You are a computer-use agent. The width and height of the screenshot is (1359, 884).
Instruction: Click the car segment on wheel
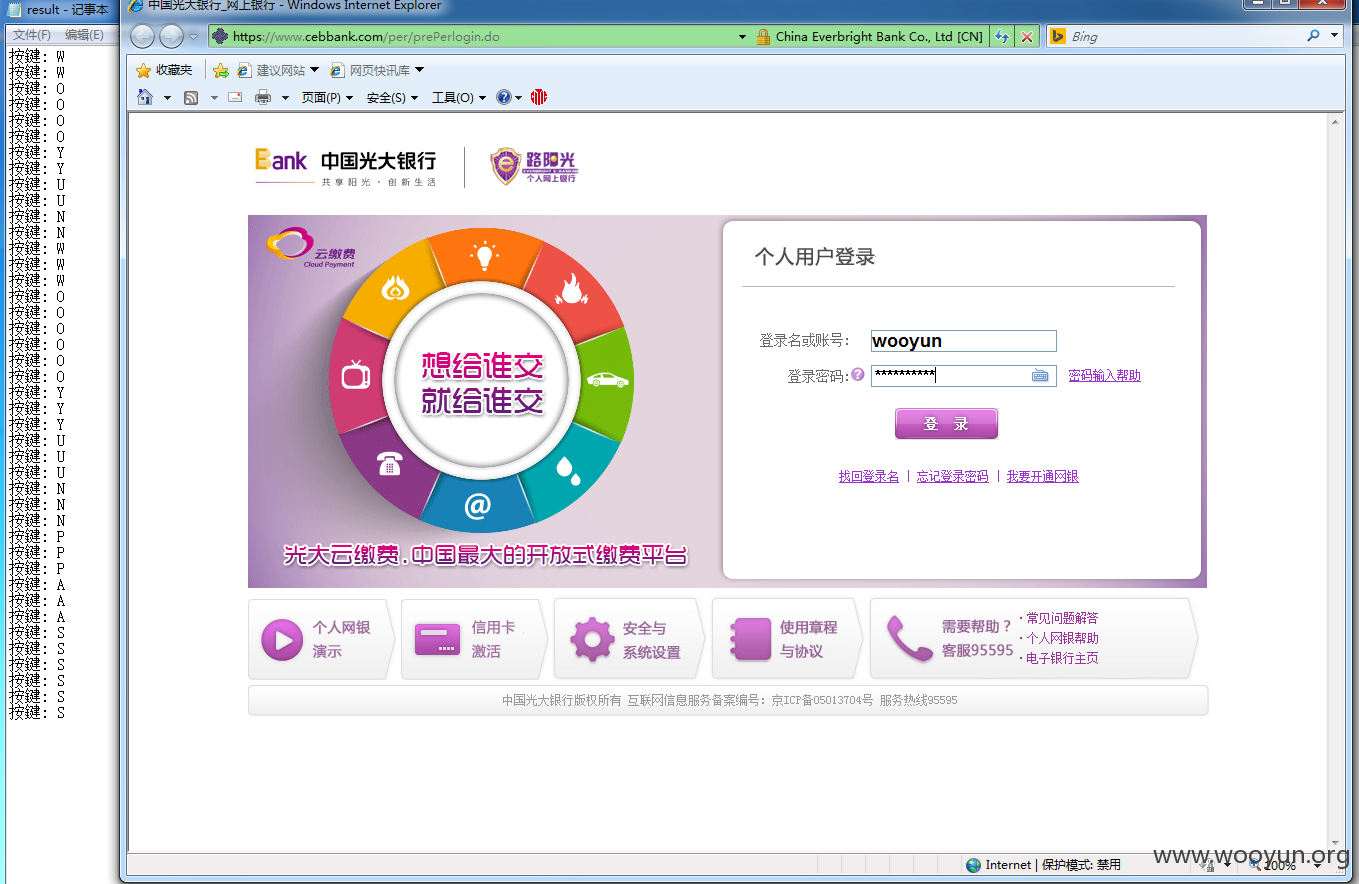point(607,380)
